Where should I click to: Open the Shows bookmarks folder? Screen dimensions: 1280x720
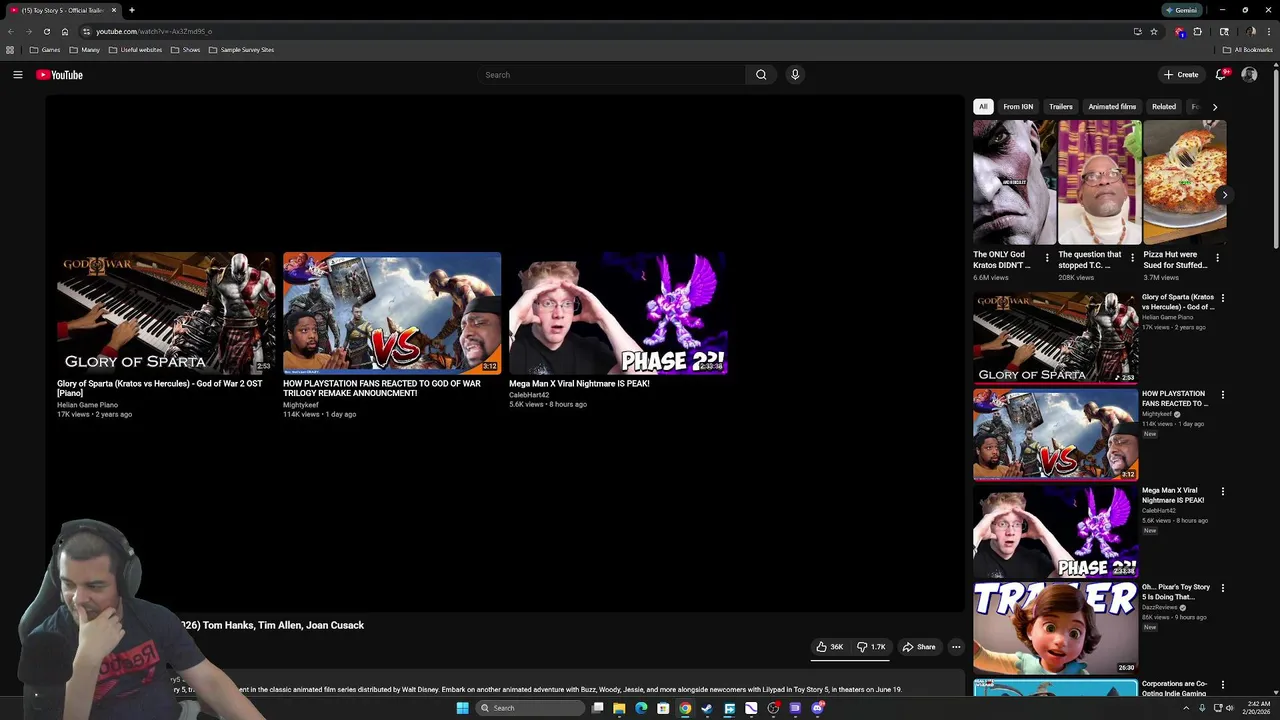[185, 50]
